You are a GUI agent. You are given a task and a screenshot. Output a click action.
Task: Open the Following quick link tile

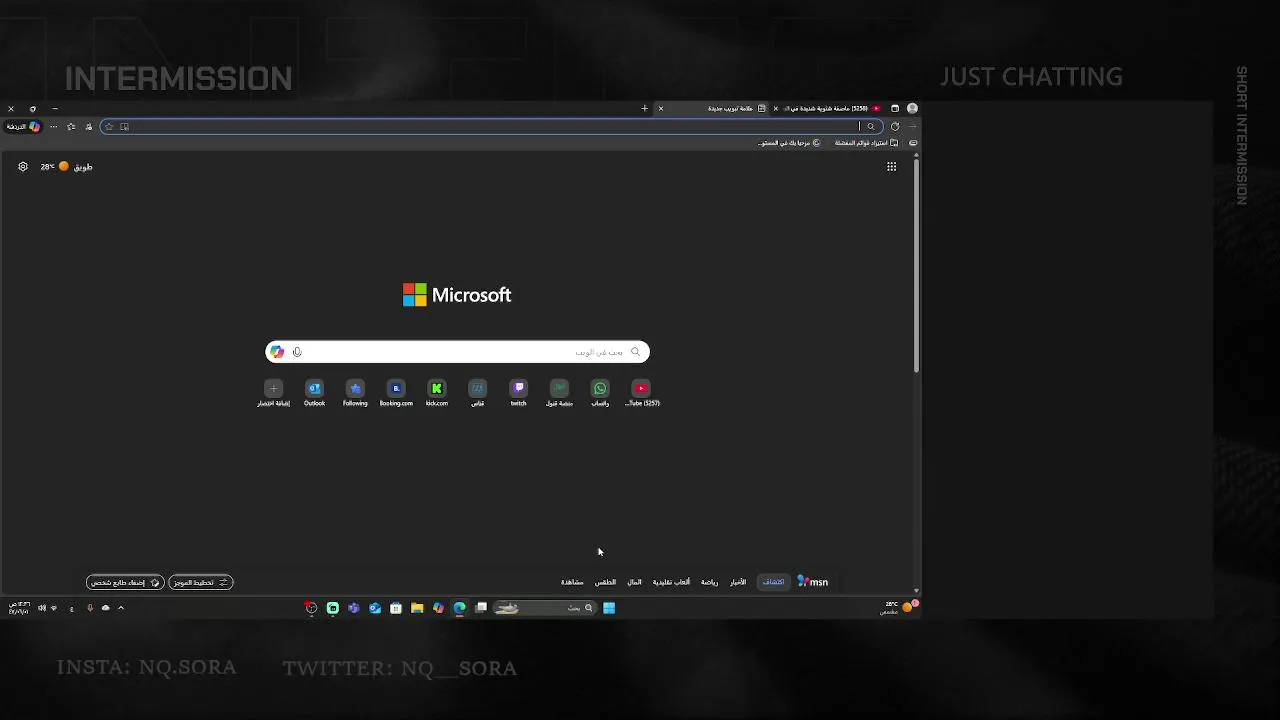[x=355, y=392]
